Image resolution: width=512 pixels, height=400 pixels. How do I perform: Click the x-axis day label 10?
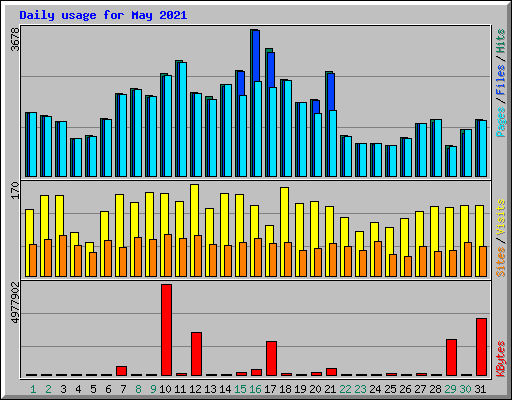(x=165, y=389)
